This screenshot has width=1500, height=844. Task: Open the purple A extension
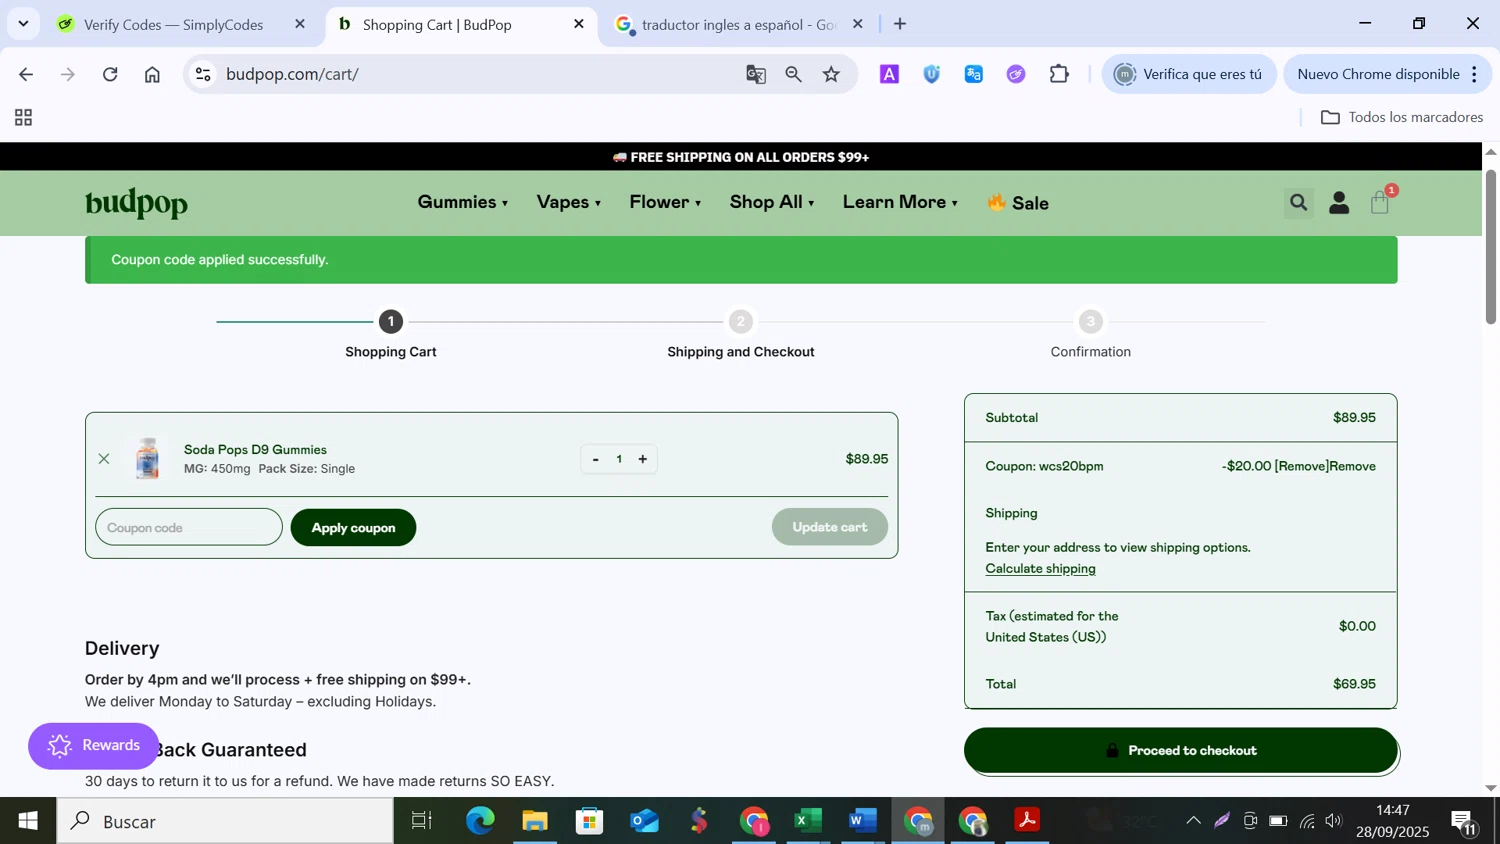pos(889,74)
